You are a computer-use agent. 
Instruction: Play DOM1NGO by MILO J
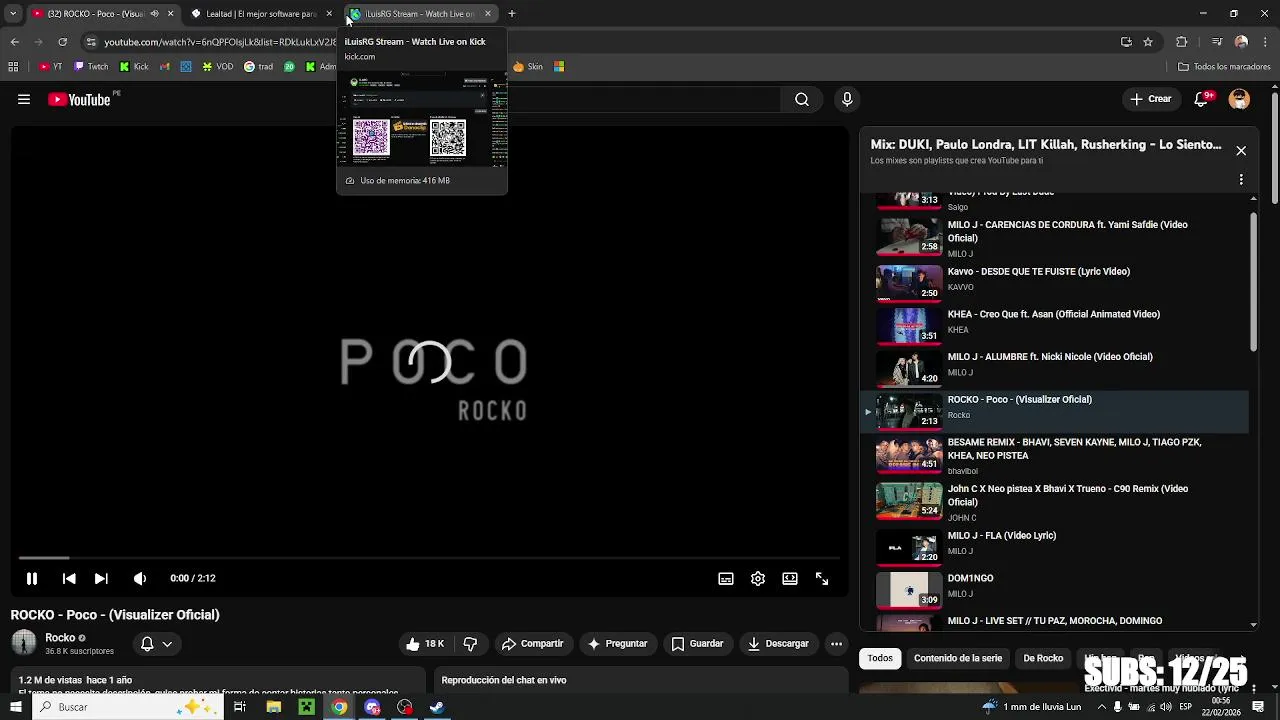click(x=1055, y=589)
